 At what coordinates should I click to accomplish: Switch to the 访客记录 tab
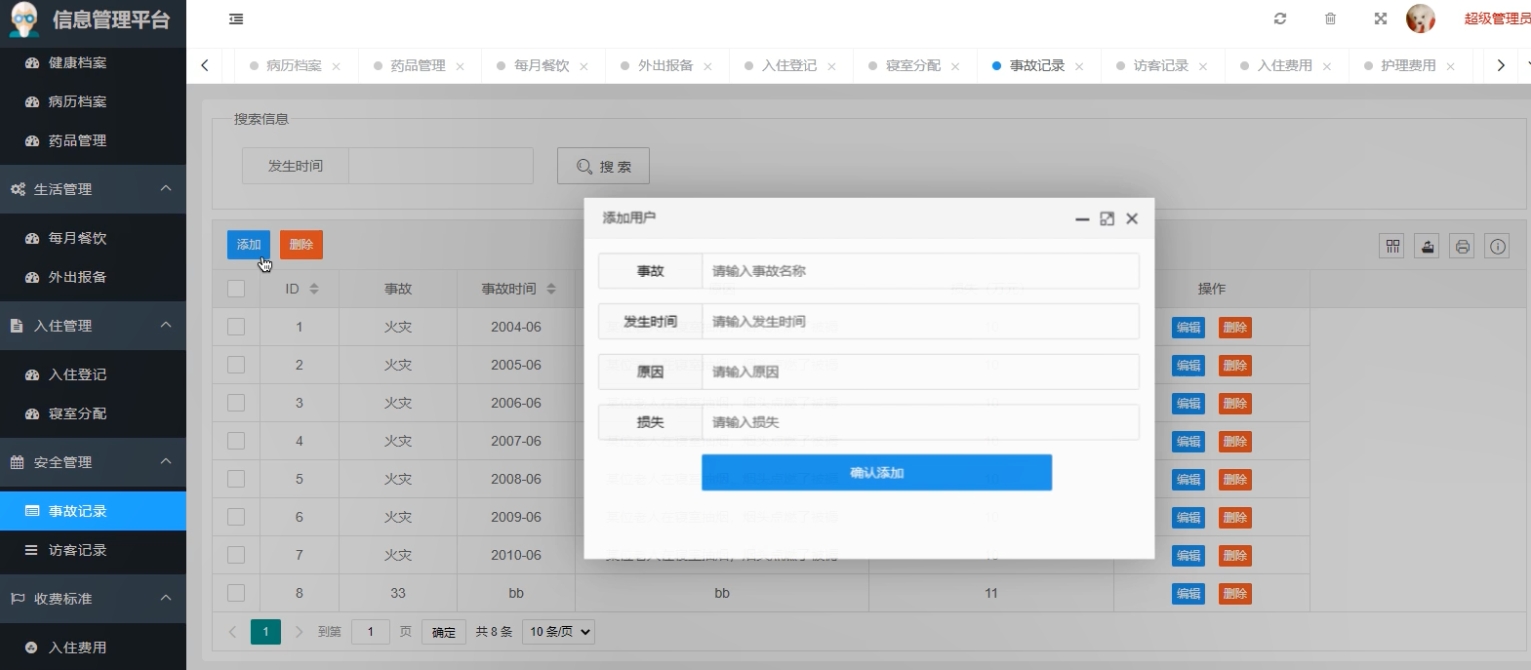pos(1160,66)
